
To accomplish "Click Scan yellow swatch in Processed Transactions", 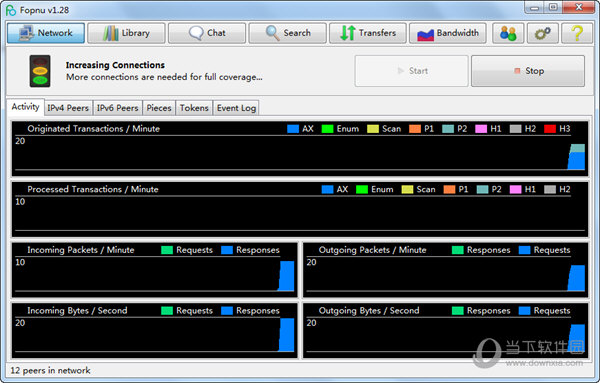I will (x=407, y=189).
